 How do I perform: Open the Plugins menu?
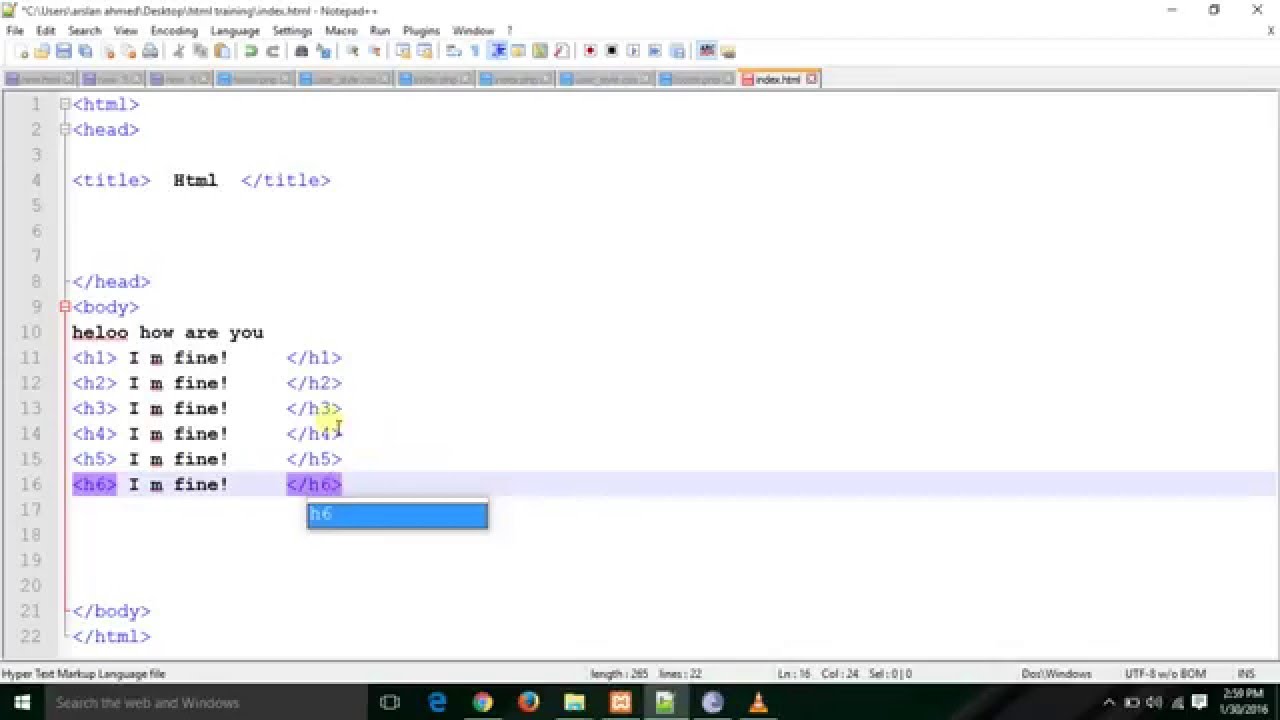tap(421, 31)
